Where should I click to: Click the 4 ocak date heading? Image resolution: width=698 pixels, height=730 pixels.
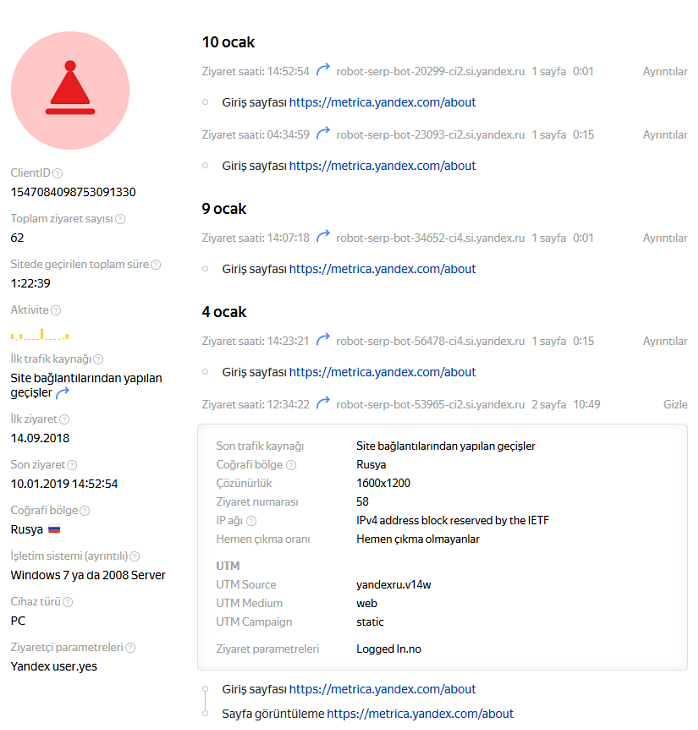[x=224, y=312]
